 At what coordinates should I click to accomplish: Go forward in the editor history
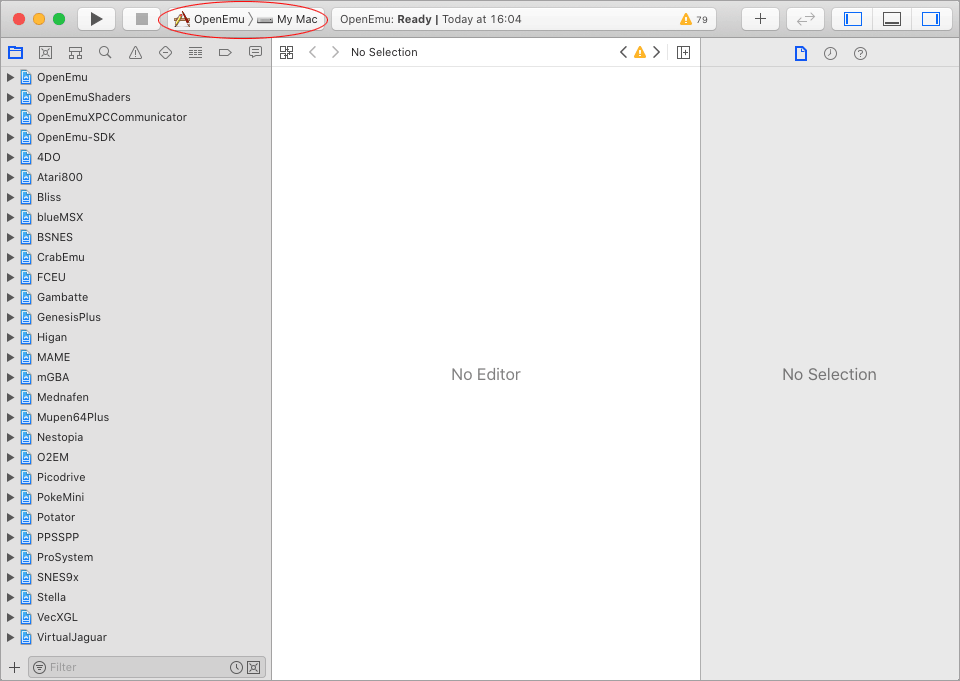point(335,53)
